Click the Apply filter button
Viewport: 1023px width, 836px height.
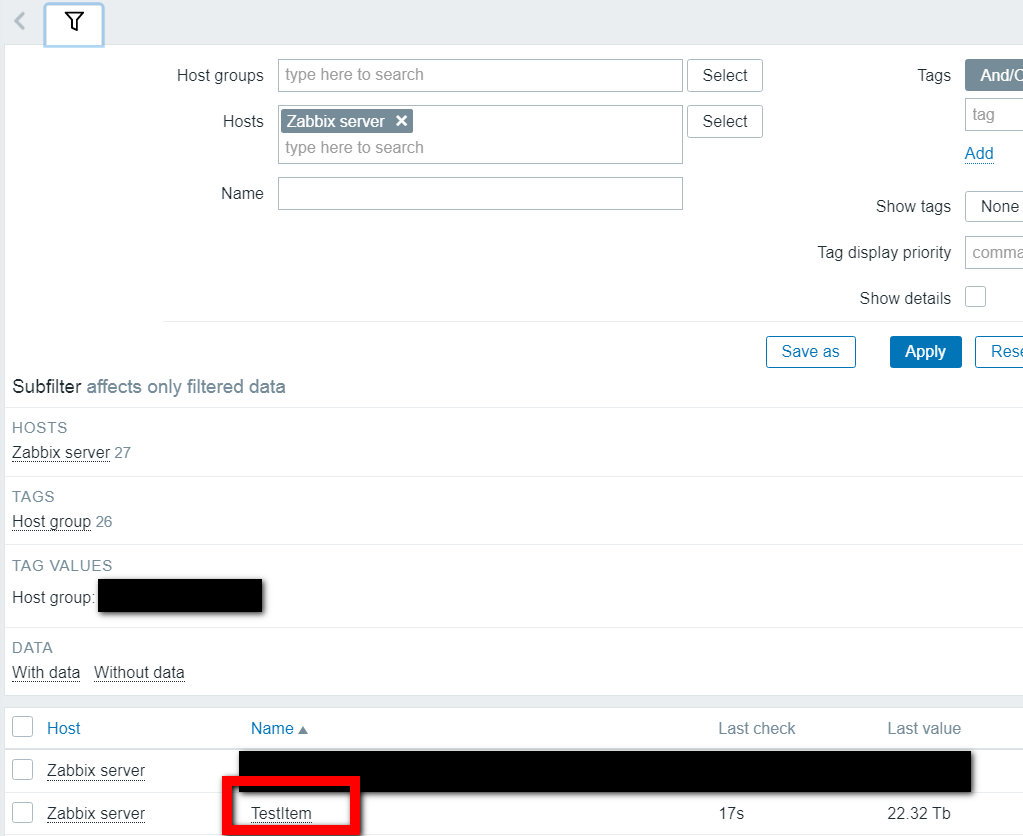tap(925, 352)
